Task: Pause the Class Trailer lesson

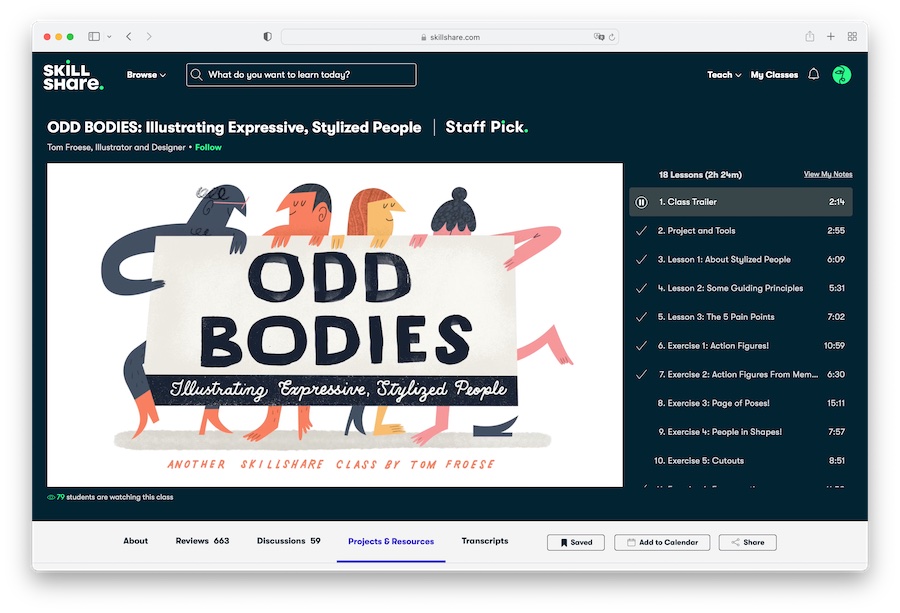Action: [x=641, y=202]
